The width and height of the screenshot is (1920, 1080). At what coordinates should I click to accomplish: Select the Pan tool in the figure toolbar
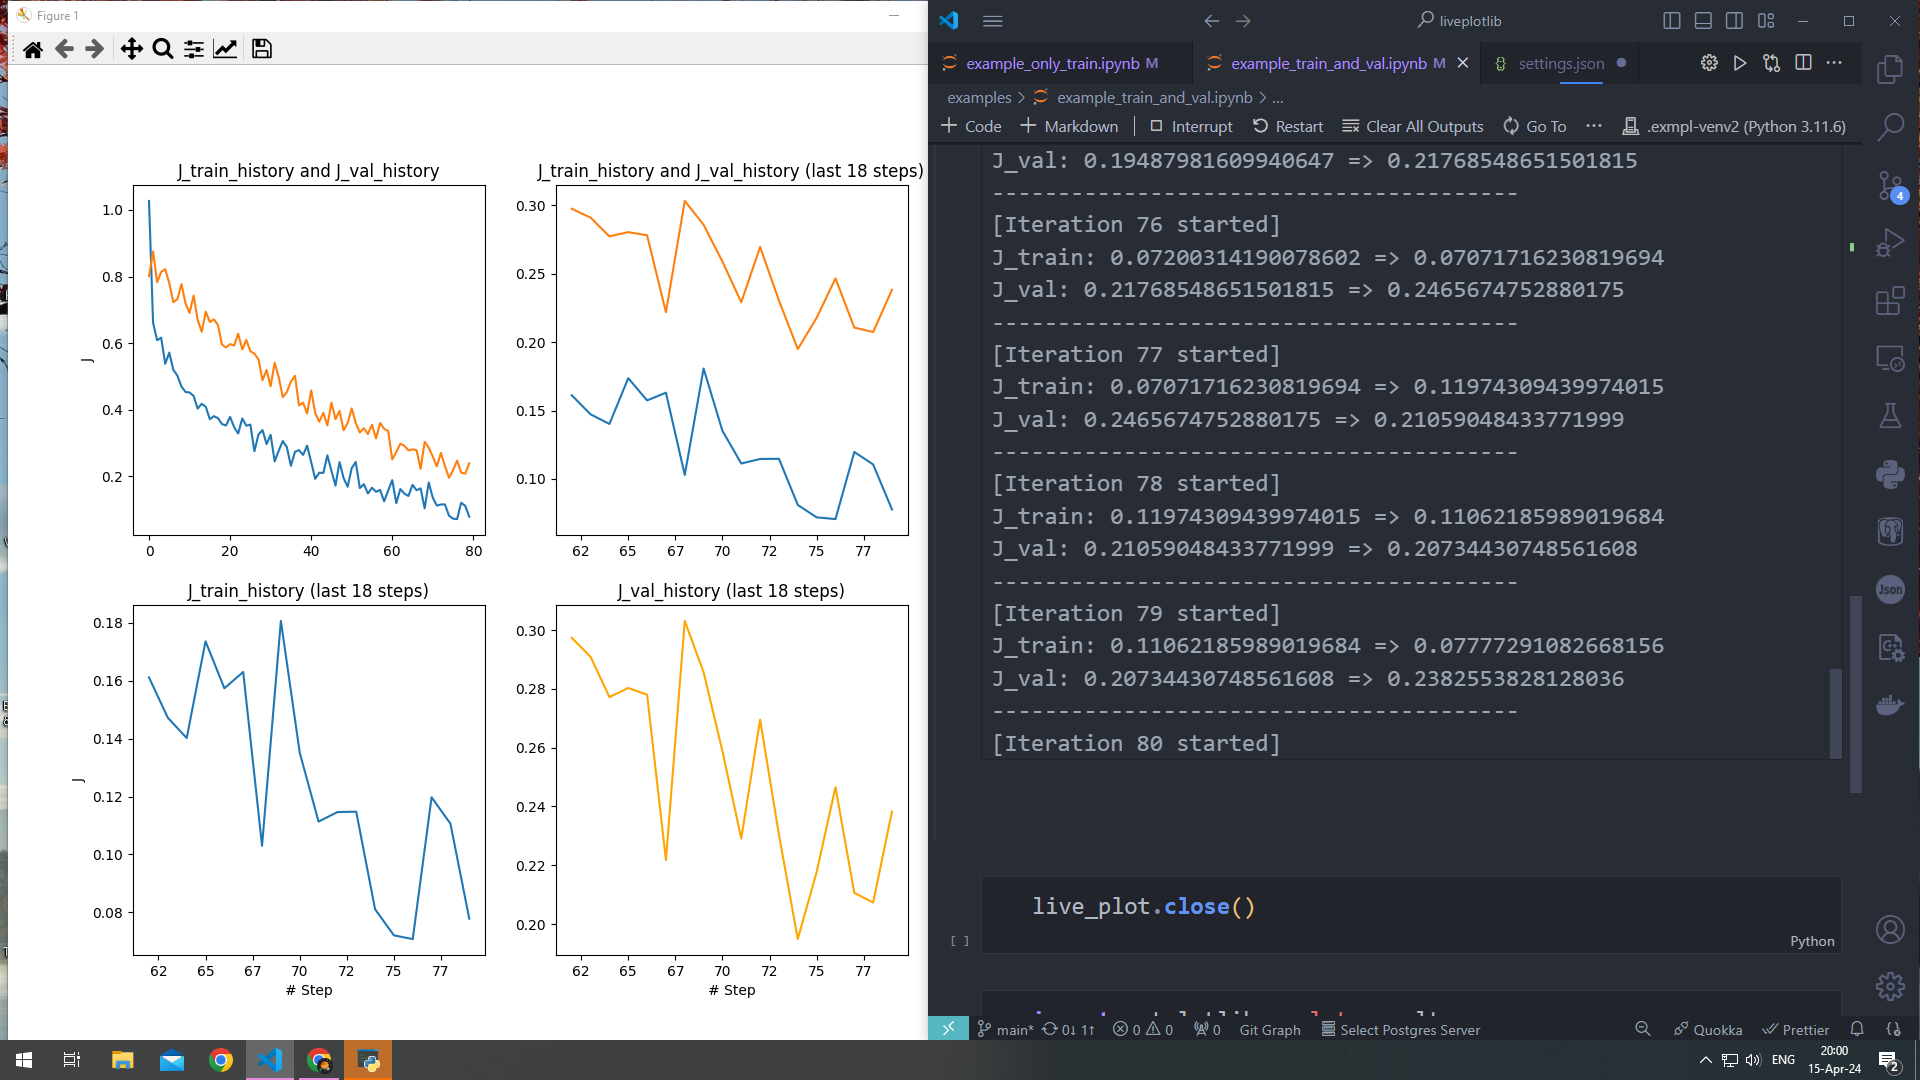coord(131,48)
